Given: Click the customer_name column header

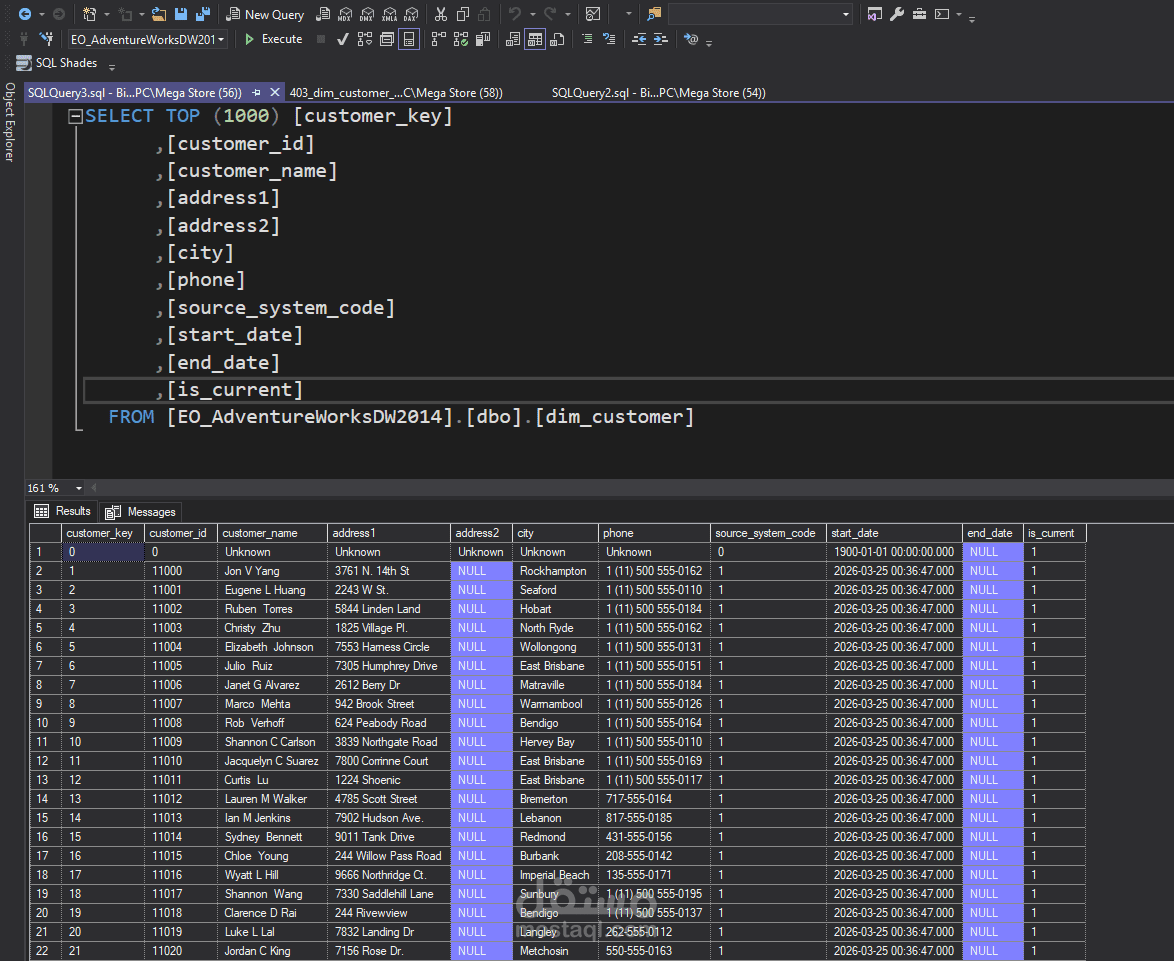Looking at the screenshot, I should click(260, 533).
